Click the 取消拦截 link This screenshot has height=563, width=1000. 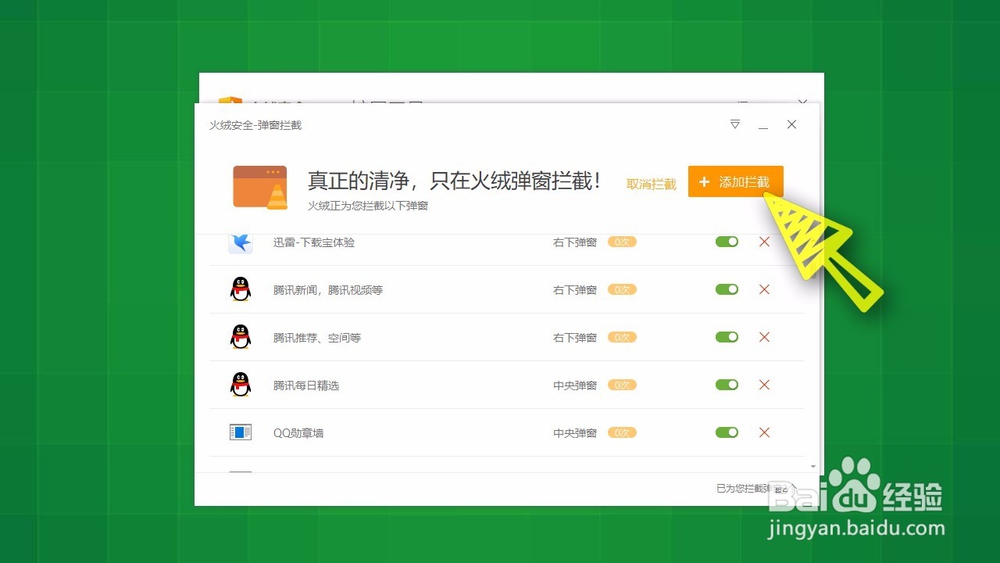(x=651, y=184)
